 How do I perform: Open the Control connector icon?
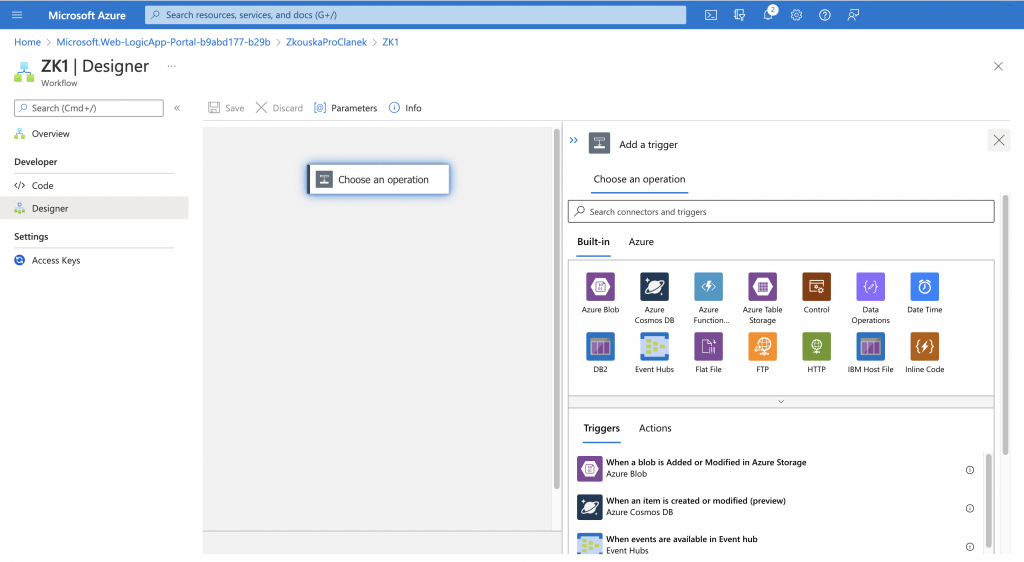coord(816,287)
